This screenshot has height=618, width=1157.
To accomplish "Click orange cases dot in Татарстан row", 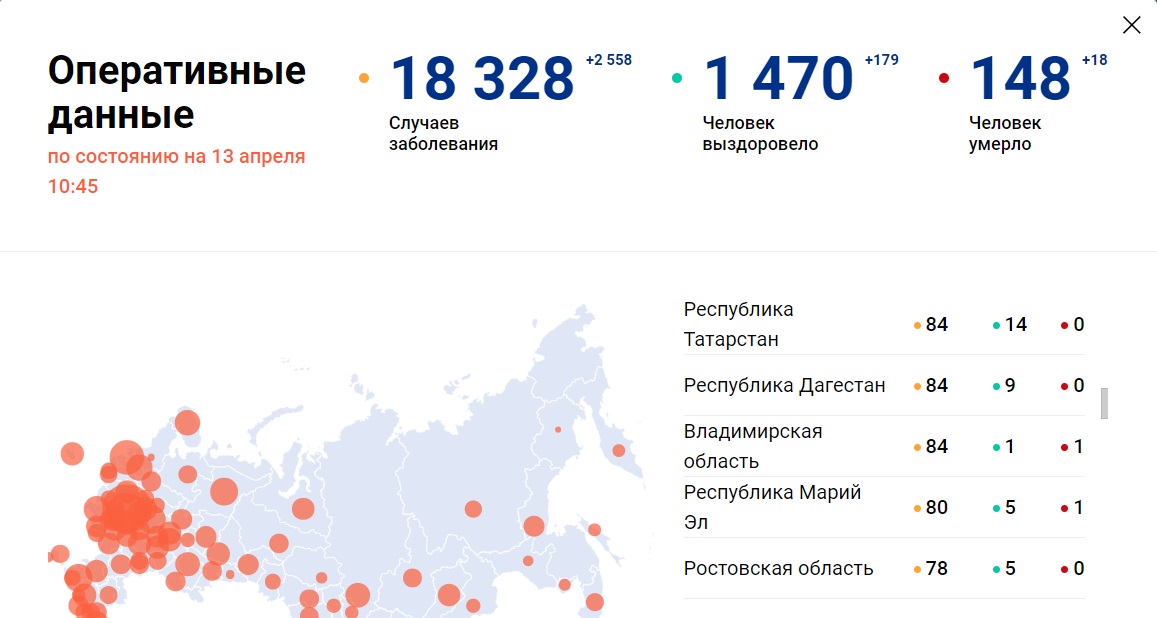I will click(x=917, y=325).
